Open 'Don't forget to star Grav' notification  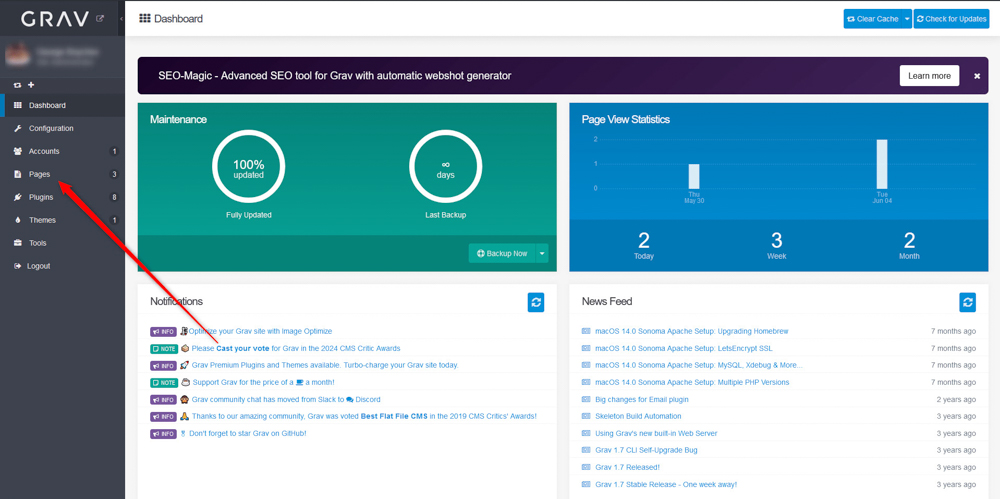click(248, 433)
